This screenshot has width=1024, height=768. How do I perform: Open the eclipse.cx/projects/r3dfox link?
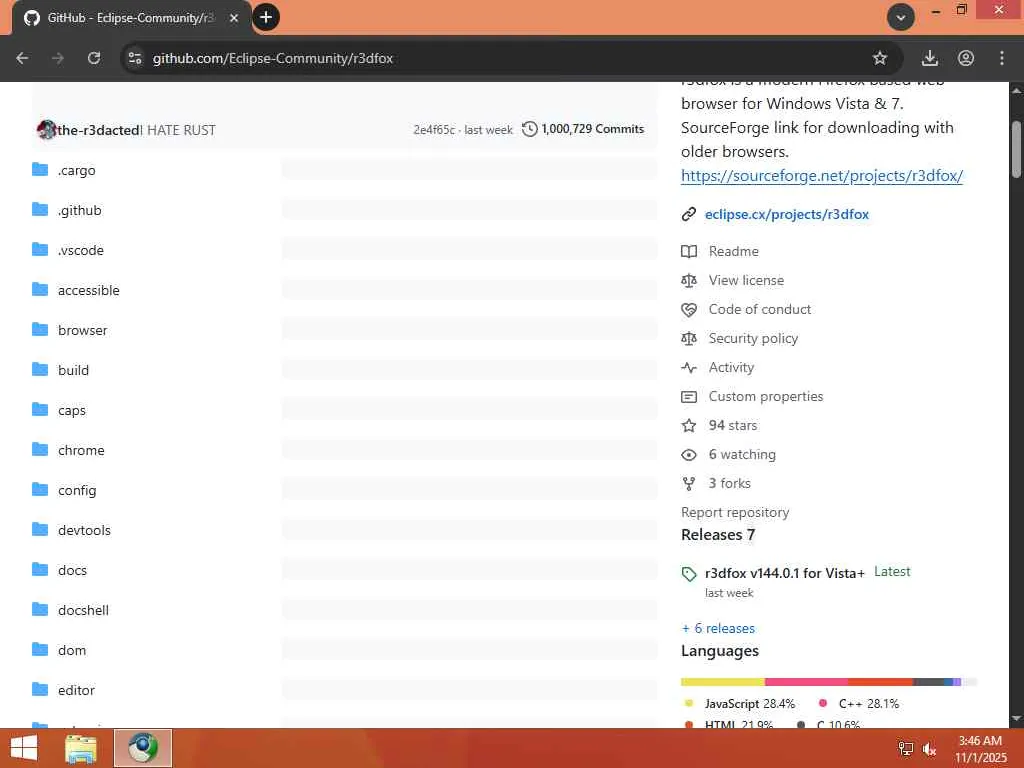787,214
